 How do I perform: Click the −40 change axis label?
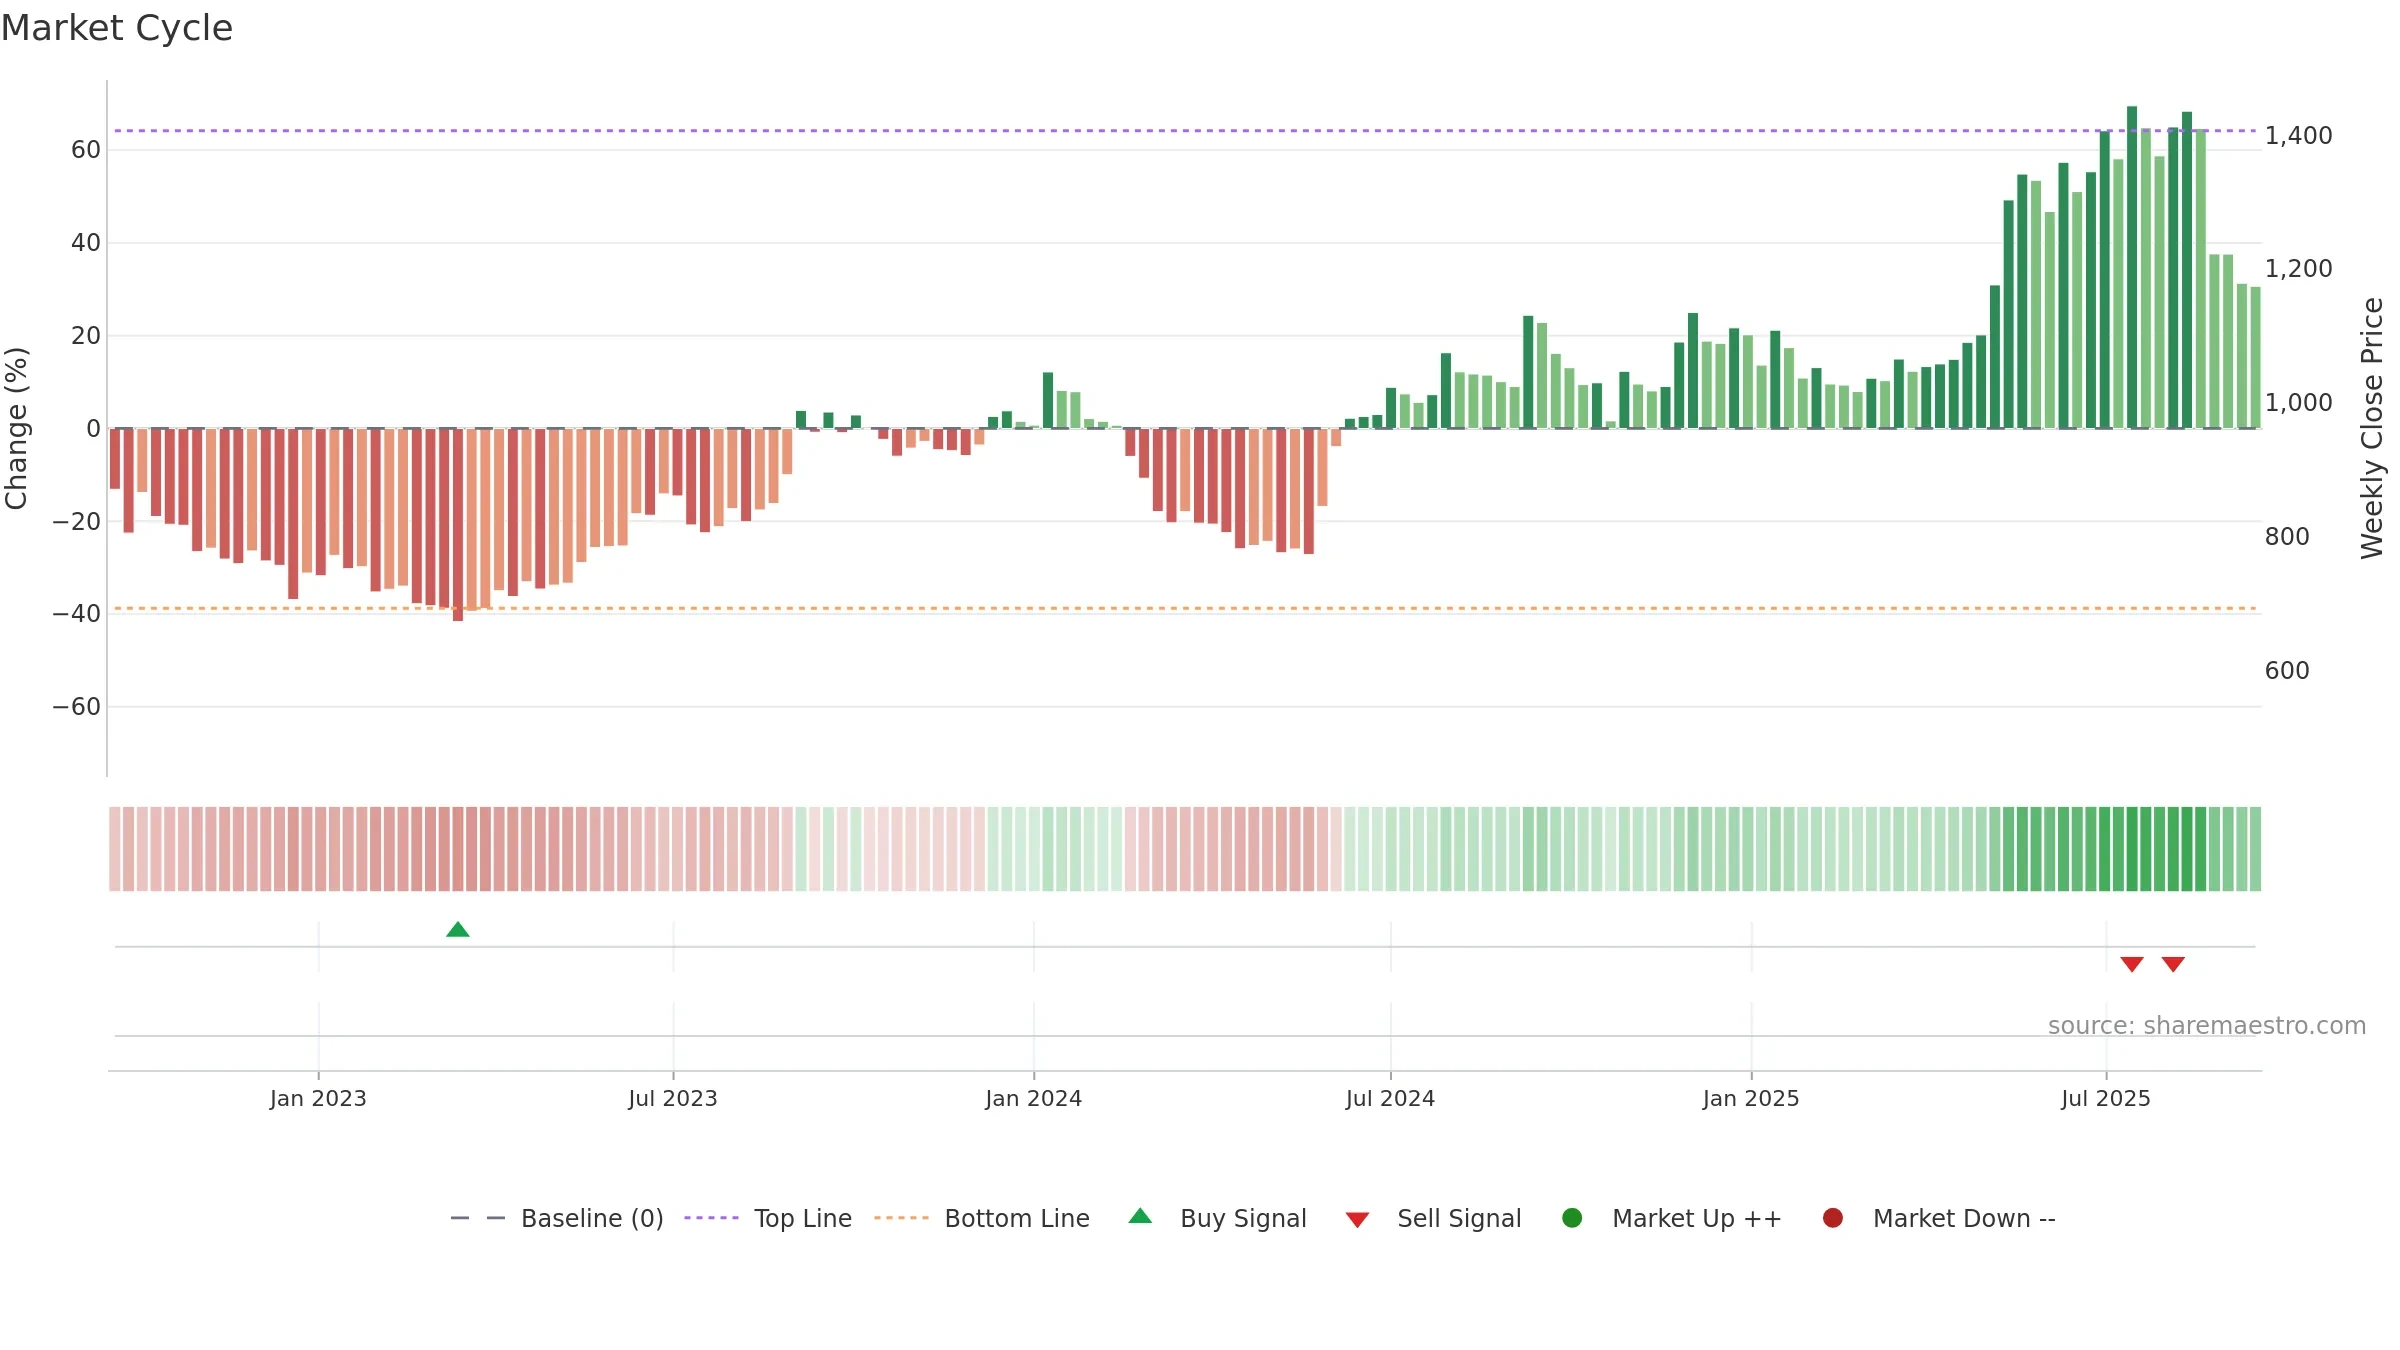76,614
